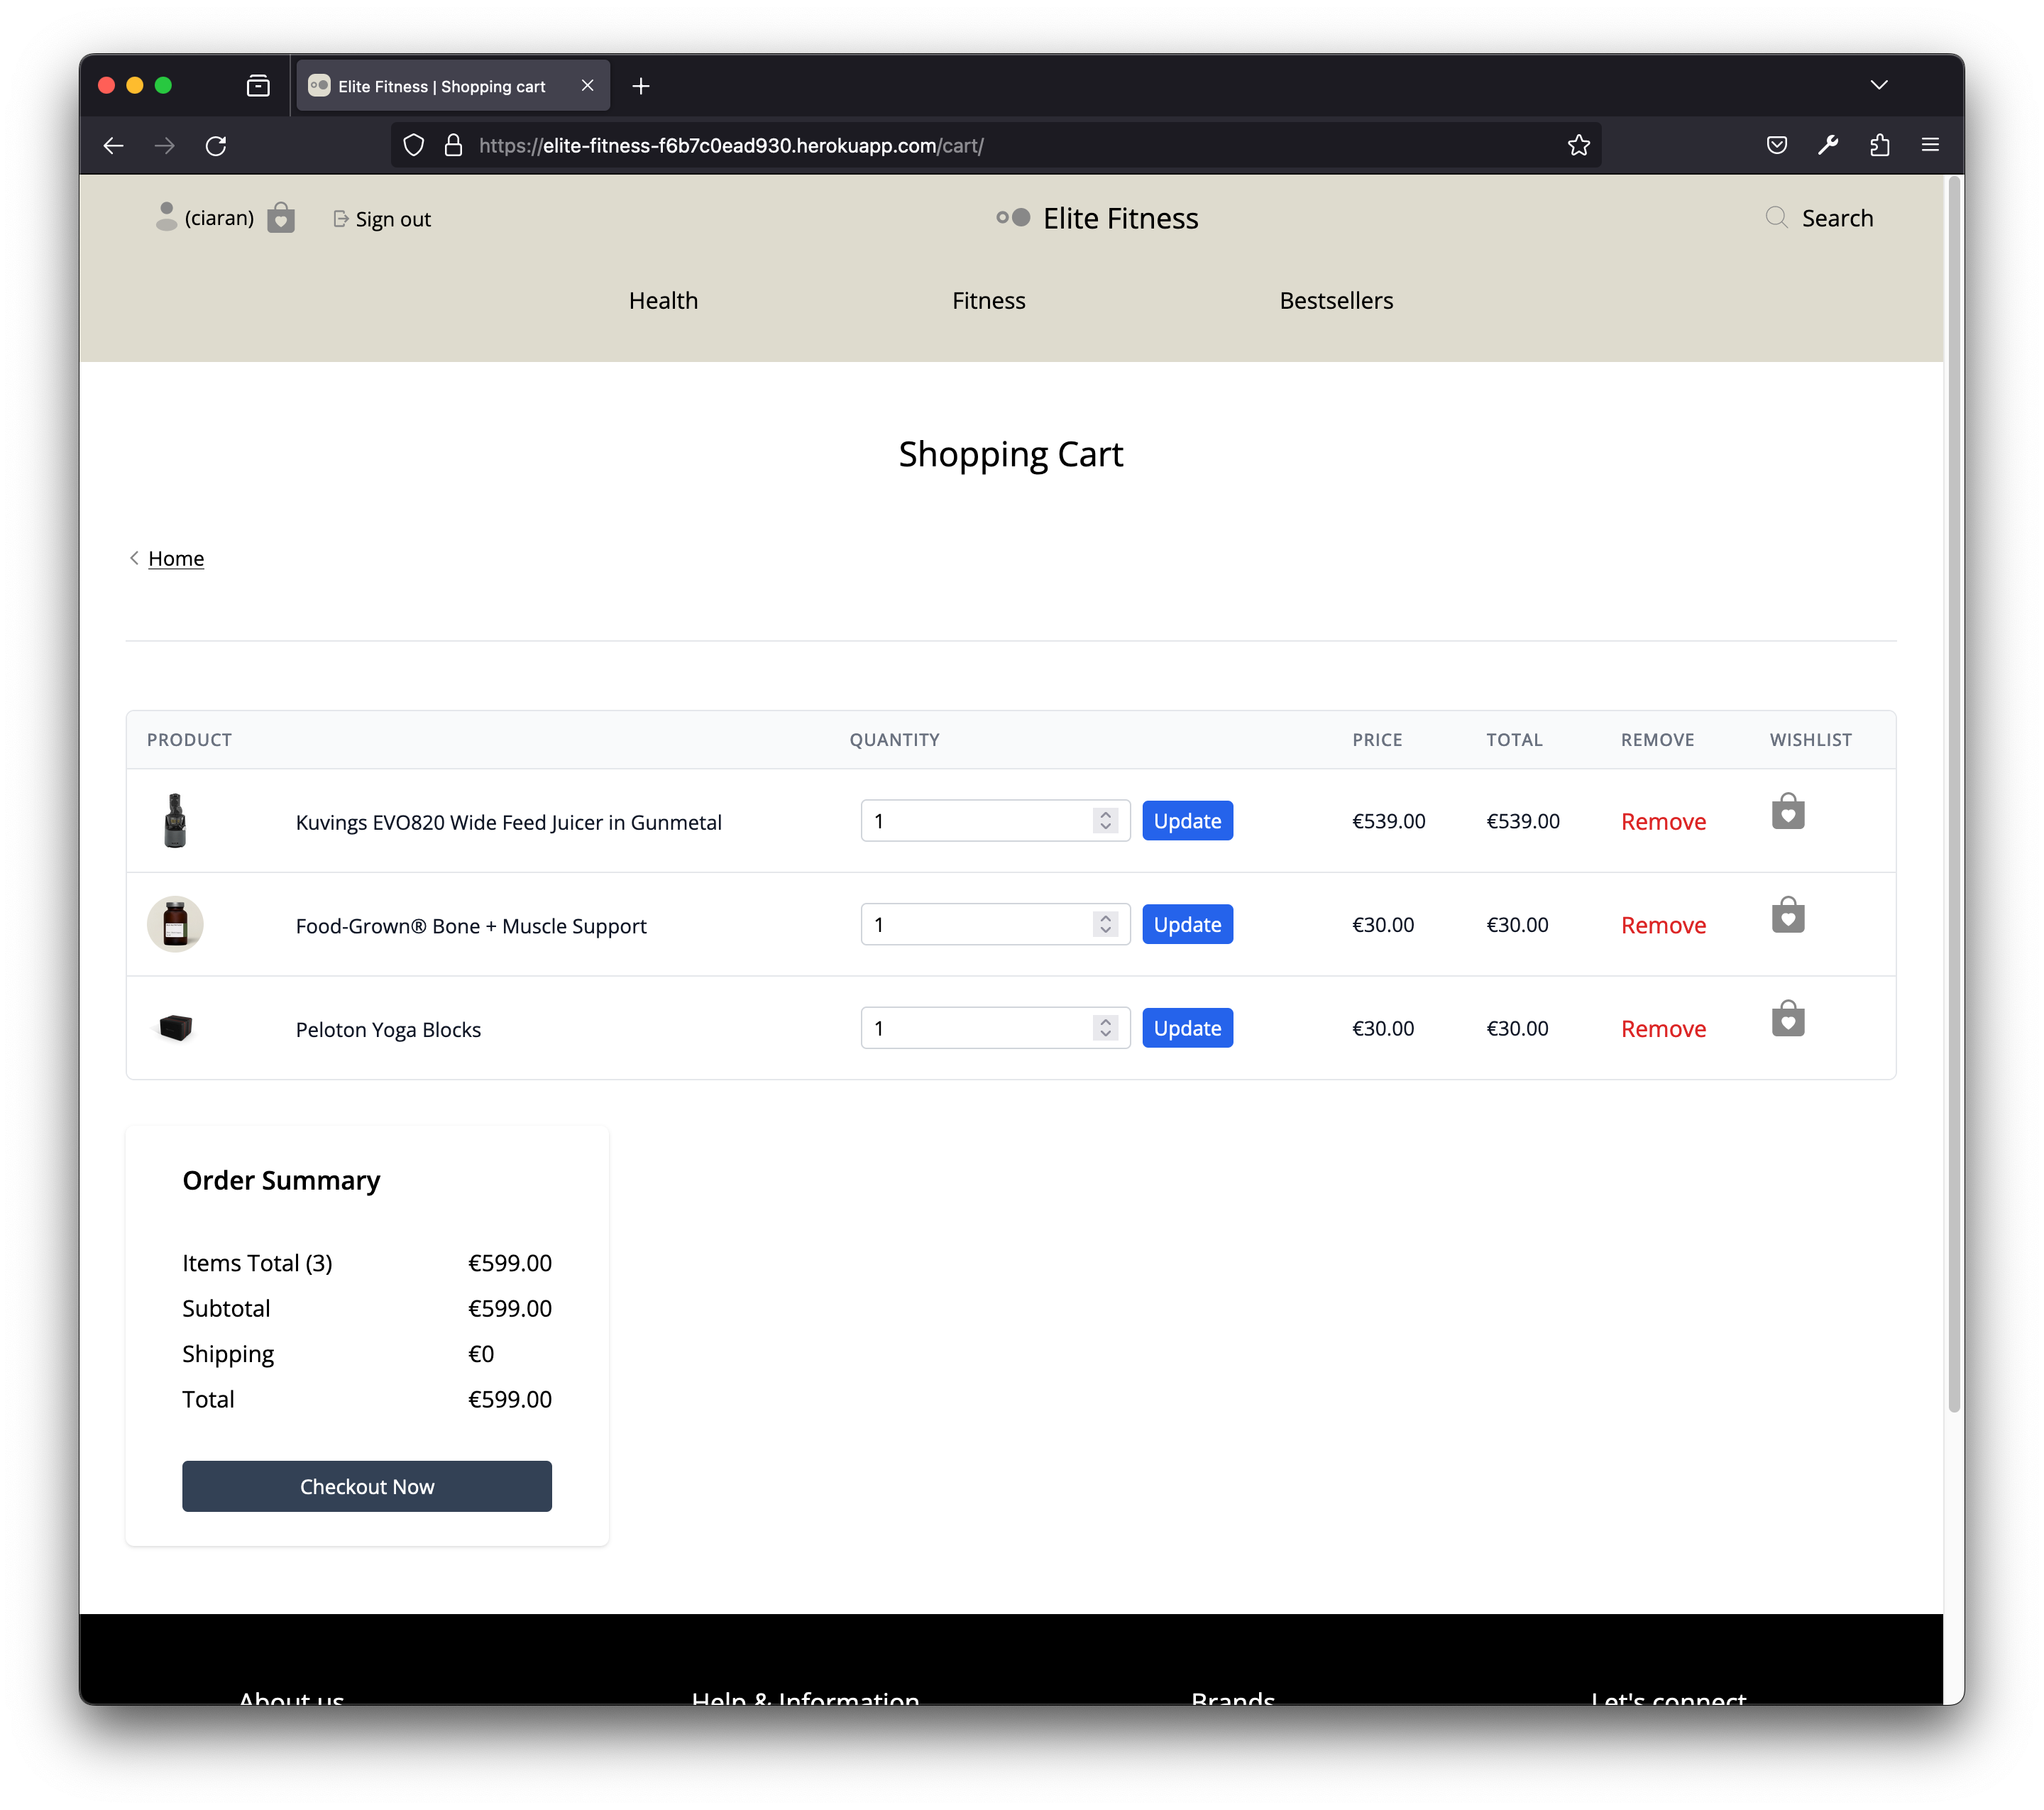Viewport: 2044px width, 1810px height.
Task: Add Peloton Yoga Blocks to wishlist
Action: click(1788, 1018)
